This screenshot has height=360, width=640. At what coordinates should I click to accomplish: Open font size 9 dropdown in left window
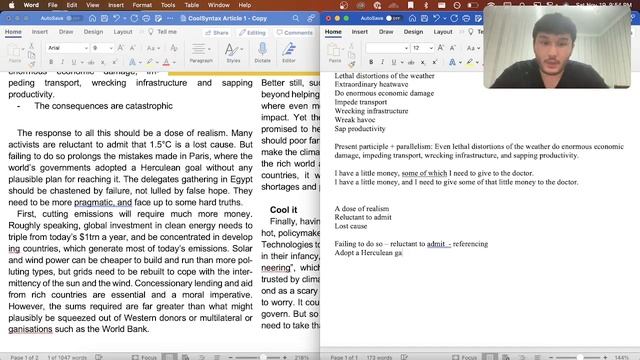[111, 48]
